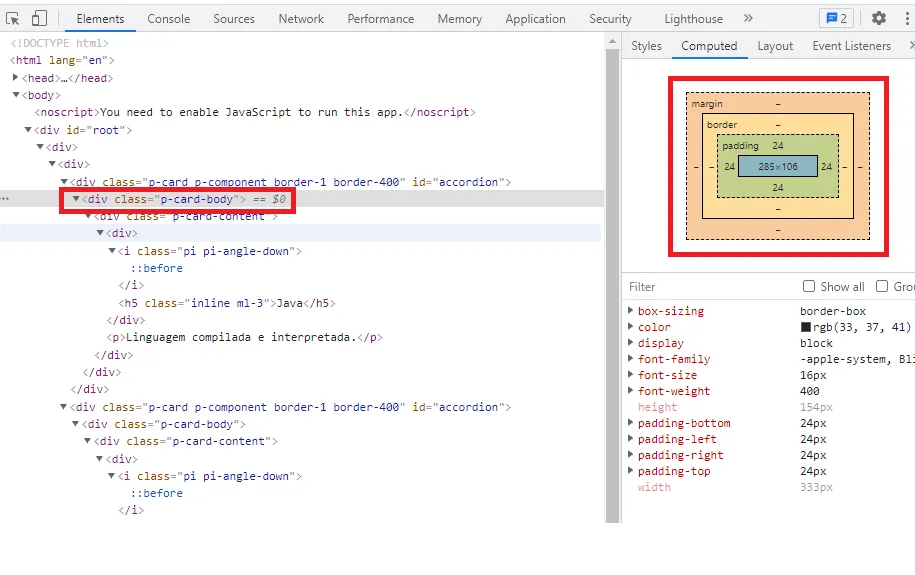This screenshot has width=915, height=575.
Task: Open DevTools settings gear
Action: pos(879,19)
